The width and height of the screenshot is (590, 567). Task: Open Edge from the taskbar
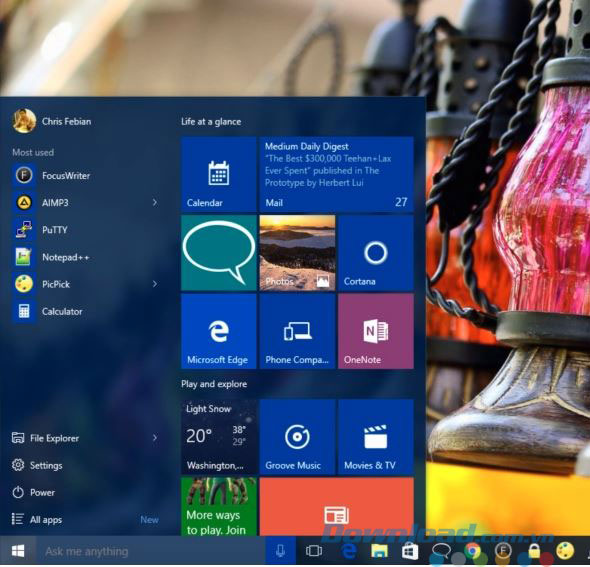(x=349, y=551)
